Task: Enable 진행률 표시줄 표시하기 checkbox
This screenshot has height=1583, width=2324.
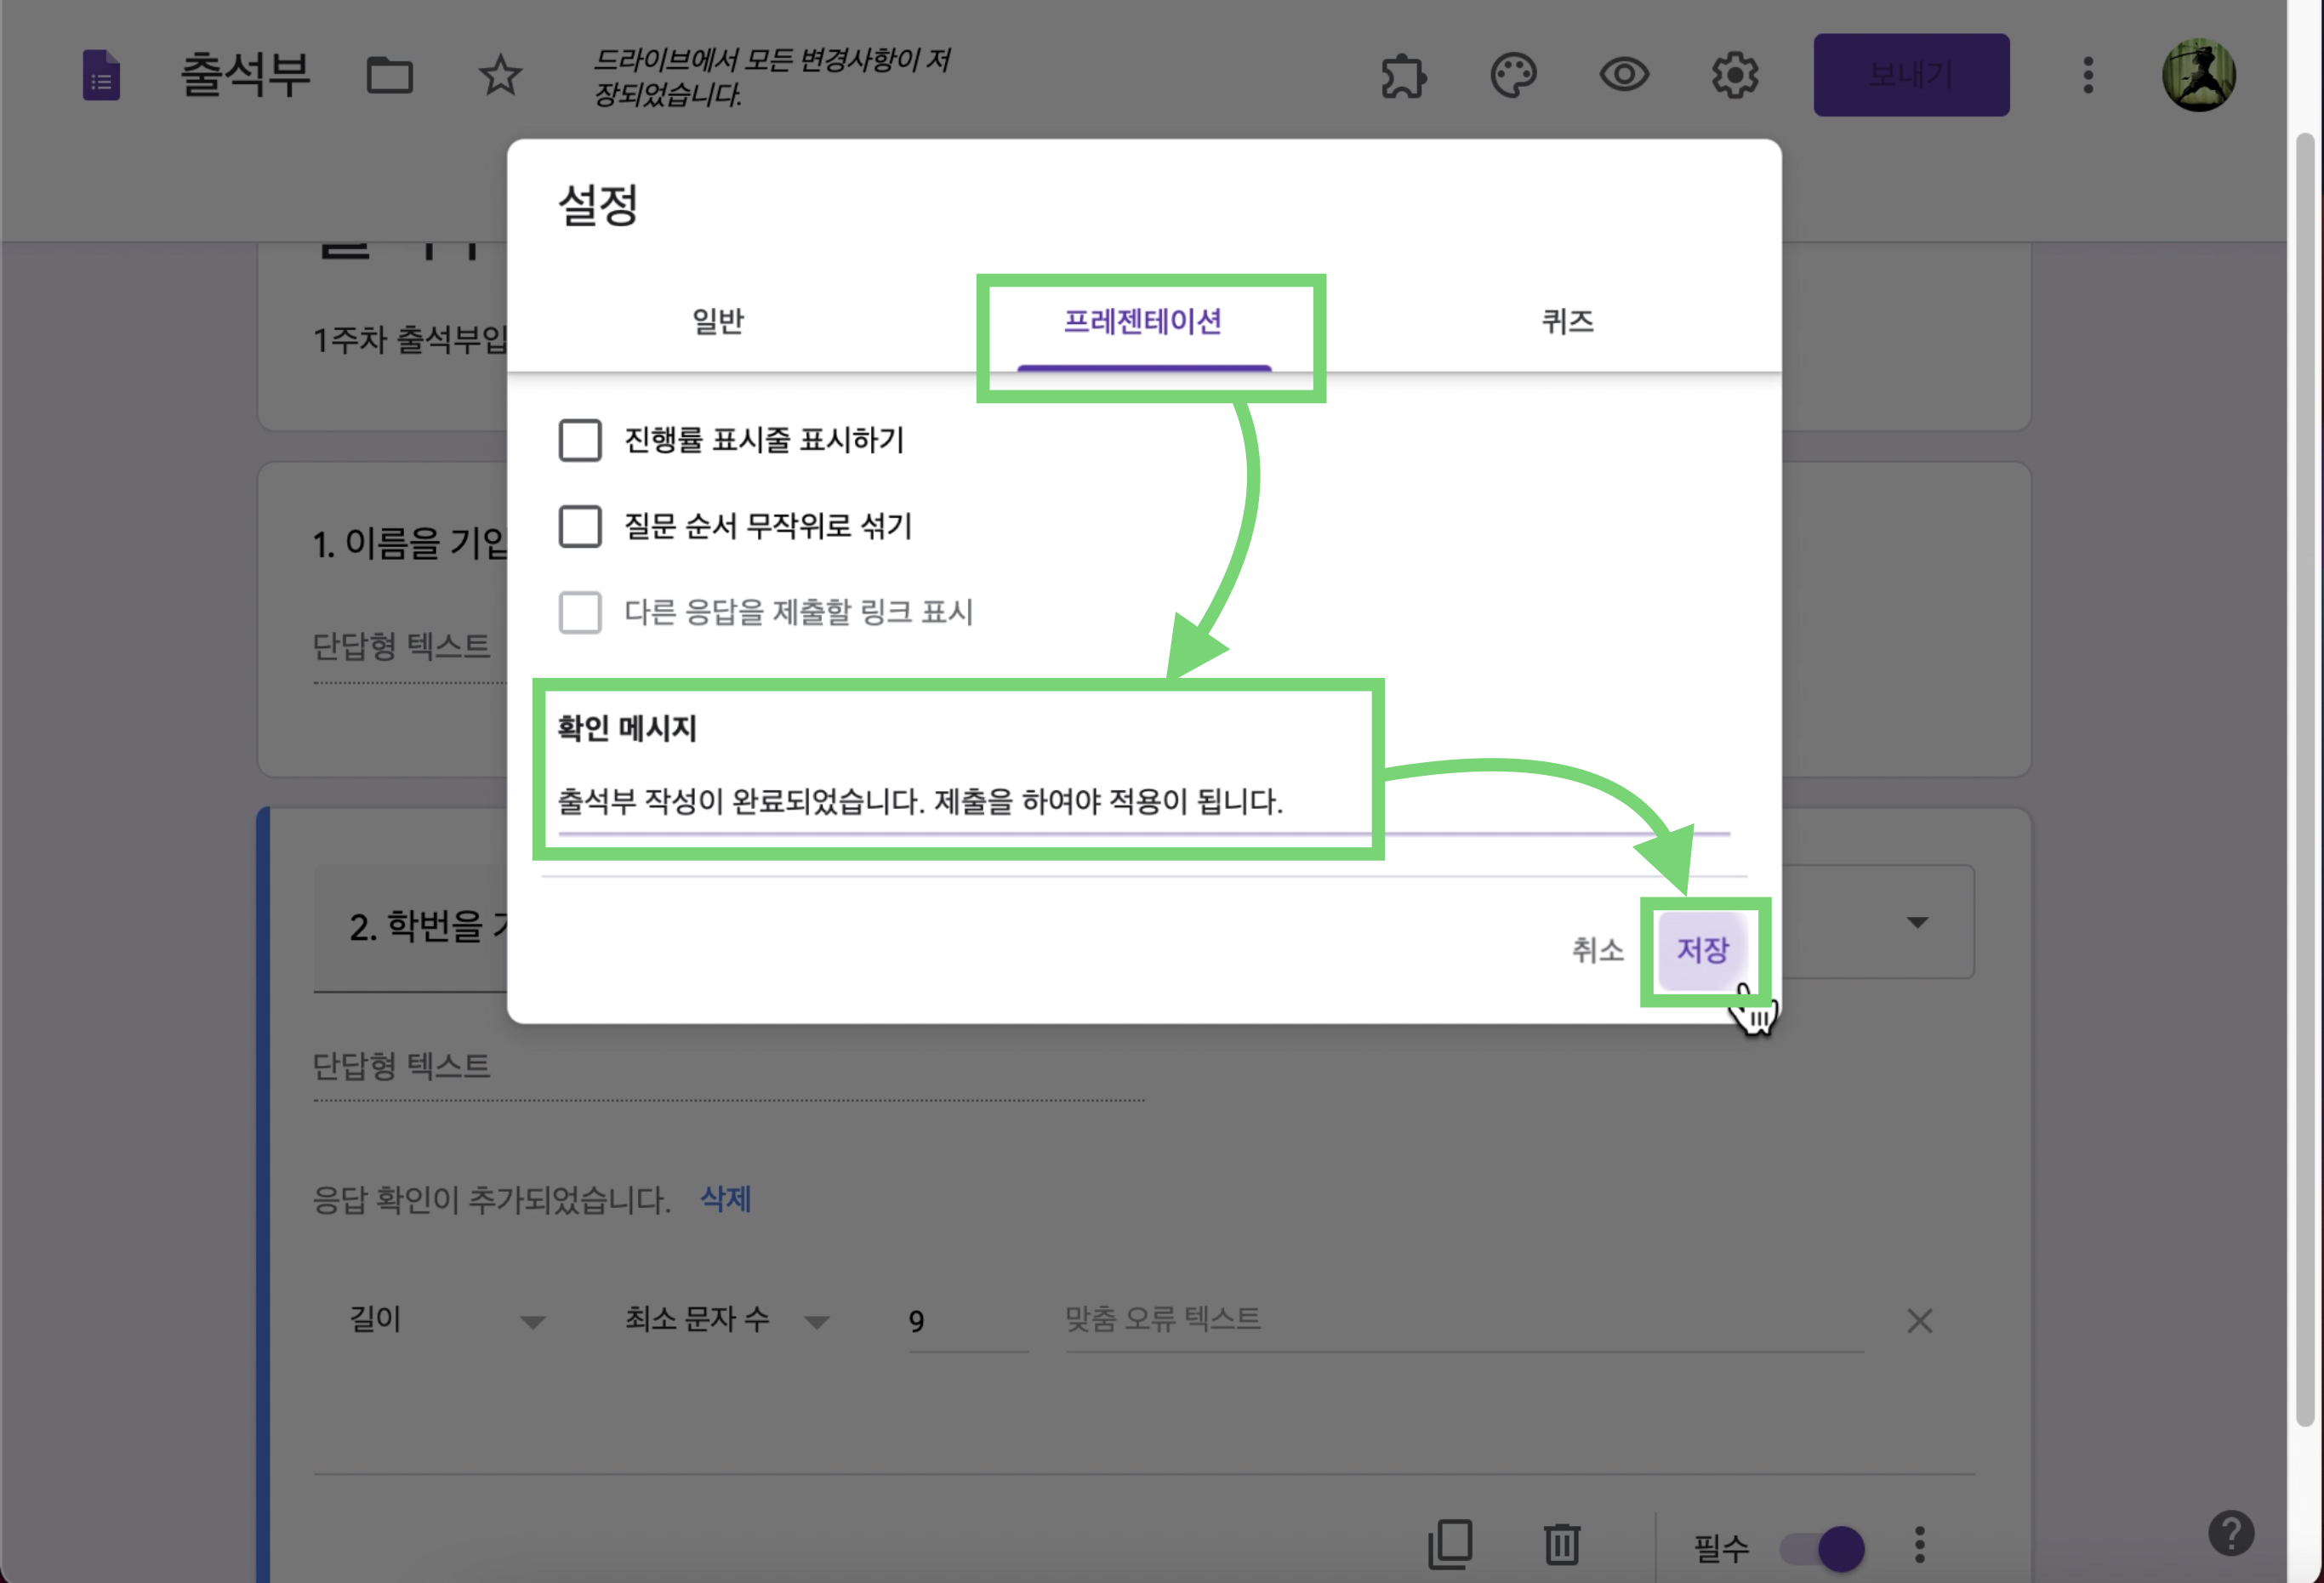Action: point(580,440)
